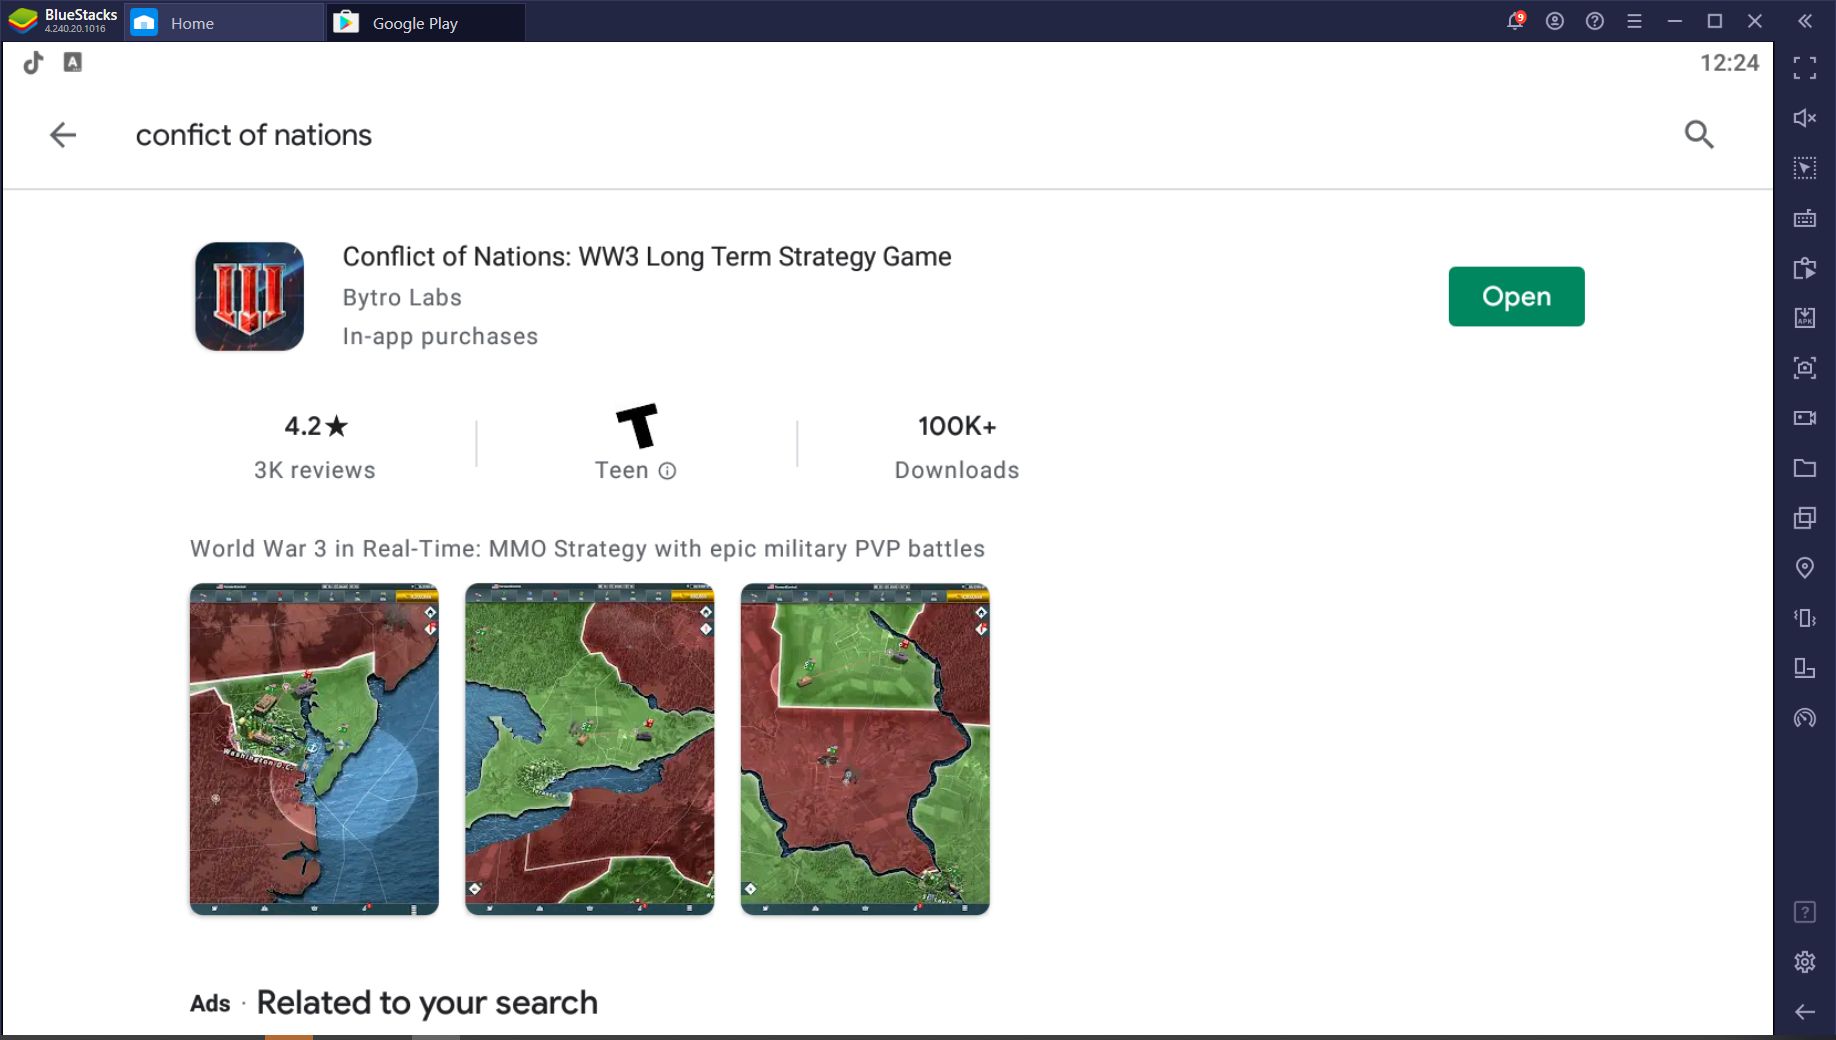
Task: Collapse the BlueStacks side toolbar
Action: tap(1805, 21)
